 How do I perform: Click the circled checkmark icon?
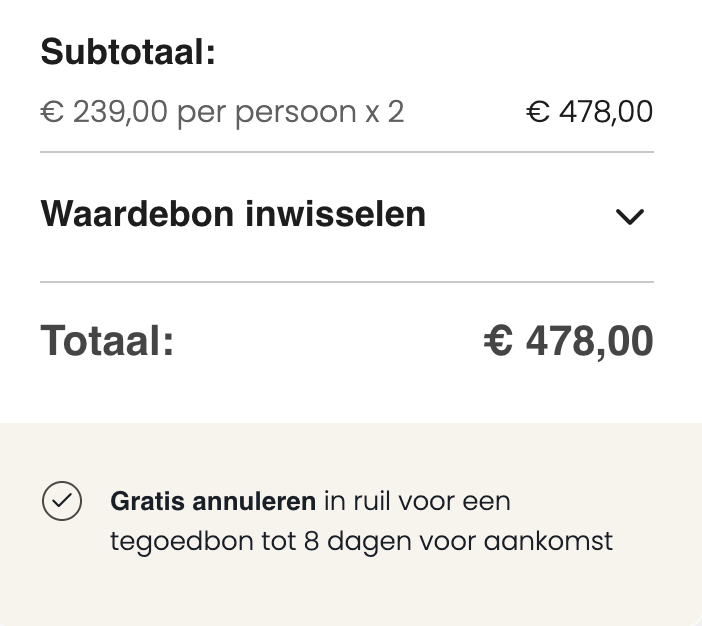click(x=62, y=501)
